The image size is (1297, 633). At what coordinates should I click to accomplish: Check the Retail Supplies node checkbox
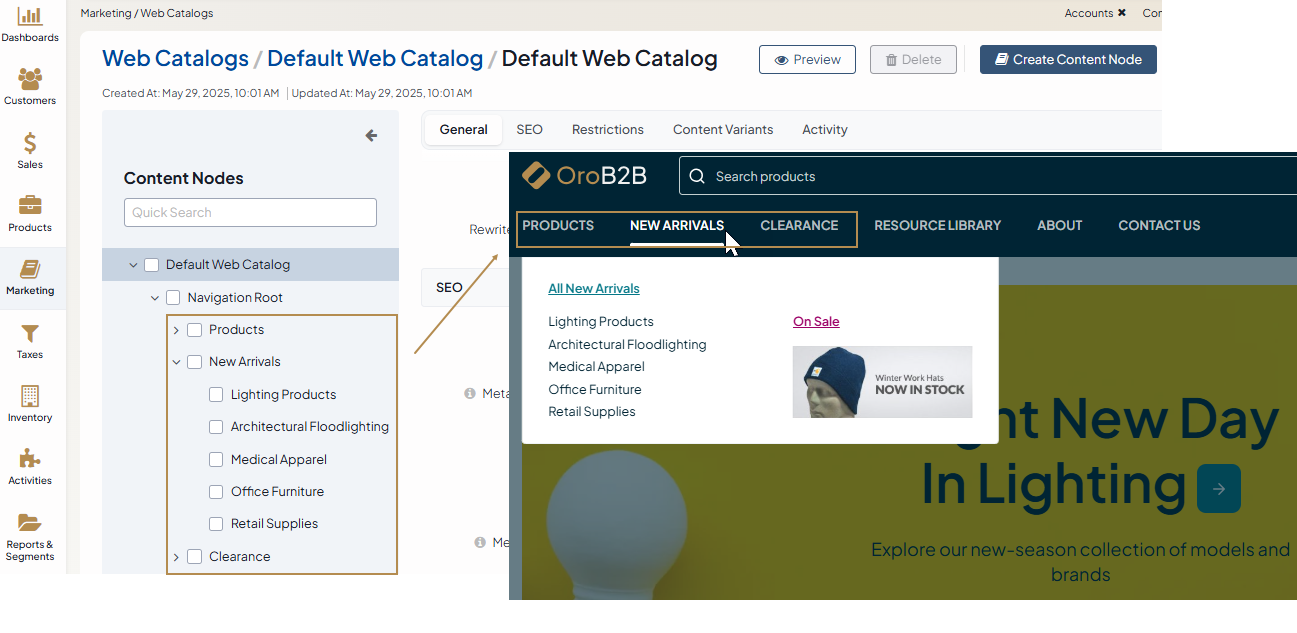pyautogui.click(x=216, y=524)
